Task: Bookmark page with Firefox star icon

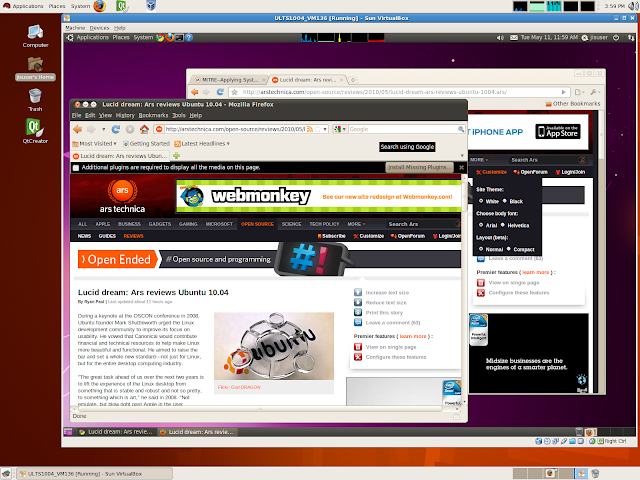Action: click(317, 129)
